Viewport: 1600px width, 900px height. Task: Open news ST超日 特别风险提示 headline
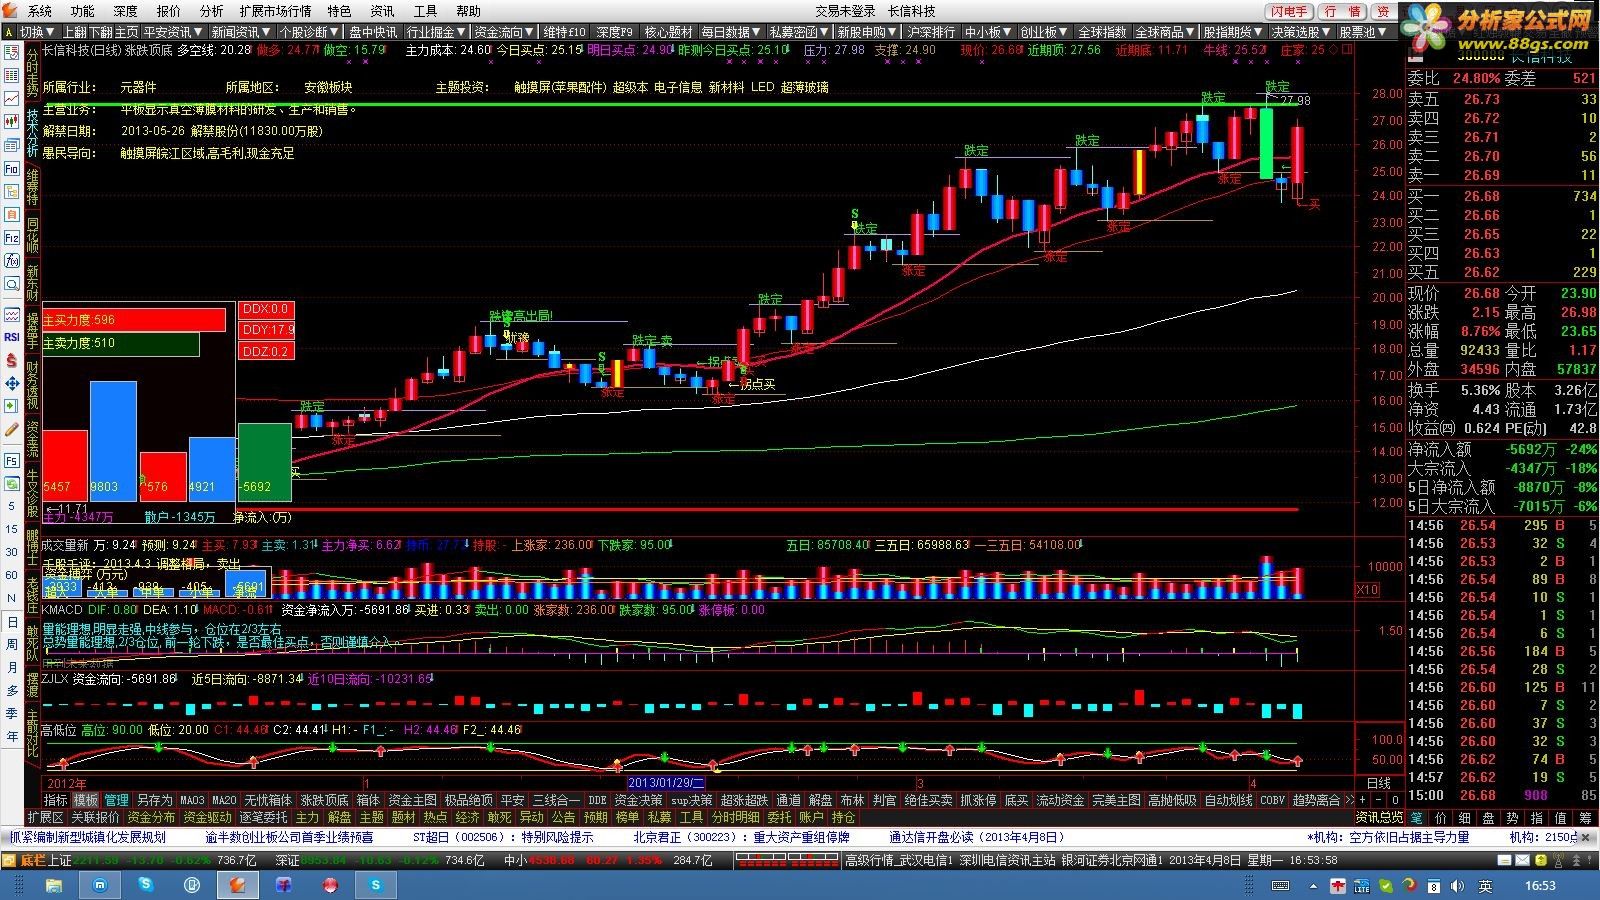[503, 837]
